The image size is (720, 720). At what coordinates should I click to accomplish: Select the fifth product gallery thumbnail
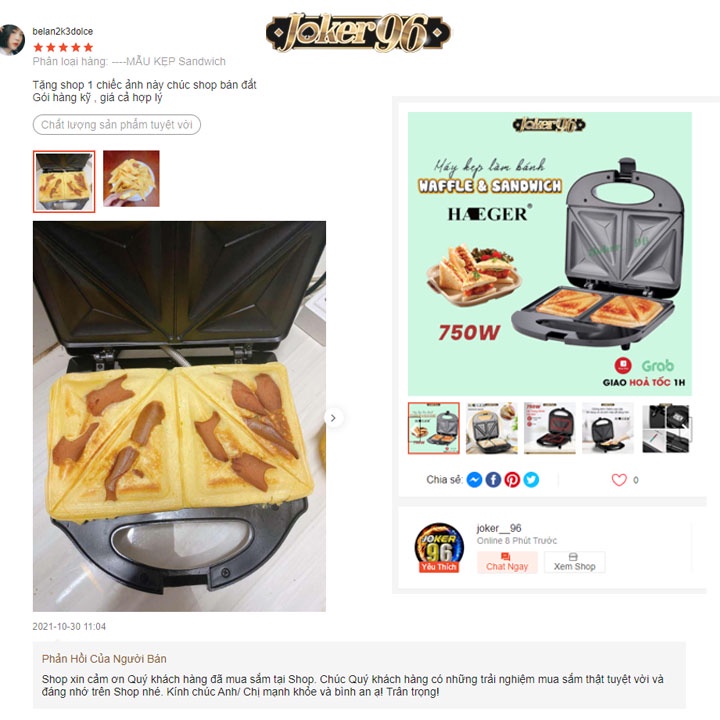tap(666, 428)
